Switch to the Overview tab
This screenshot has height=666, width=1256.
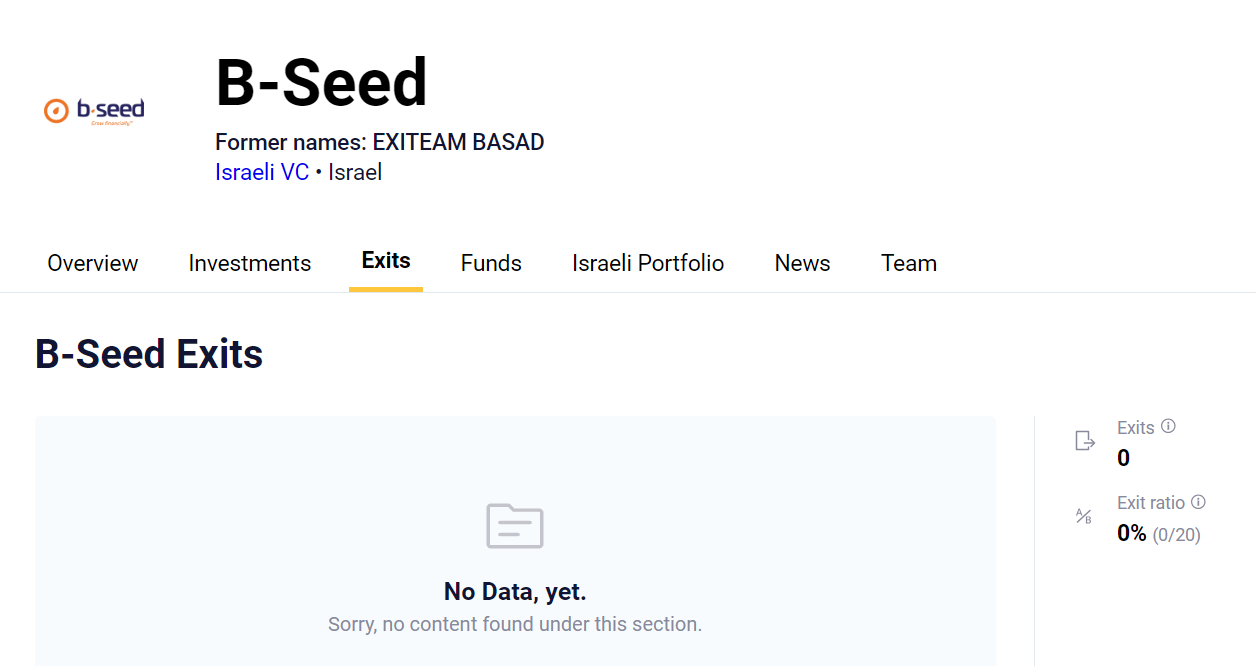[93, 263]
